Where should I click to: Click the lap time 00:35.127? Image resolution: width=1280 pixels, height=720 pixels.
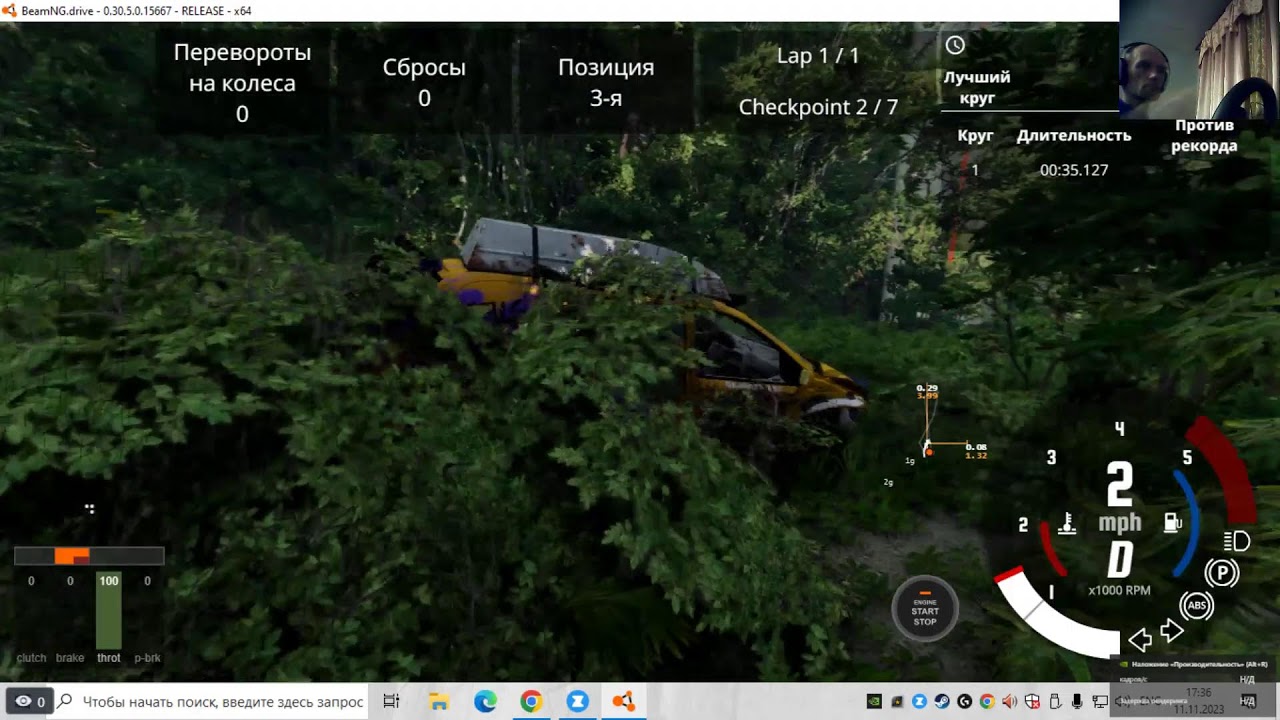coord(1074,170)
